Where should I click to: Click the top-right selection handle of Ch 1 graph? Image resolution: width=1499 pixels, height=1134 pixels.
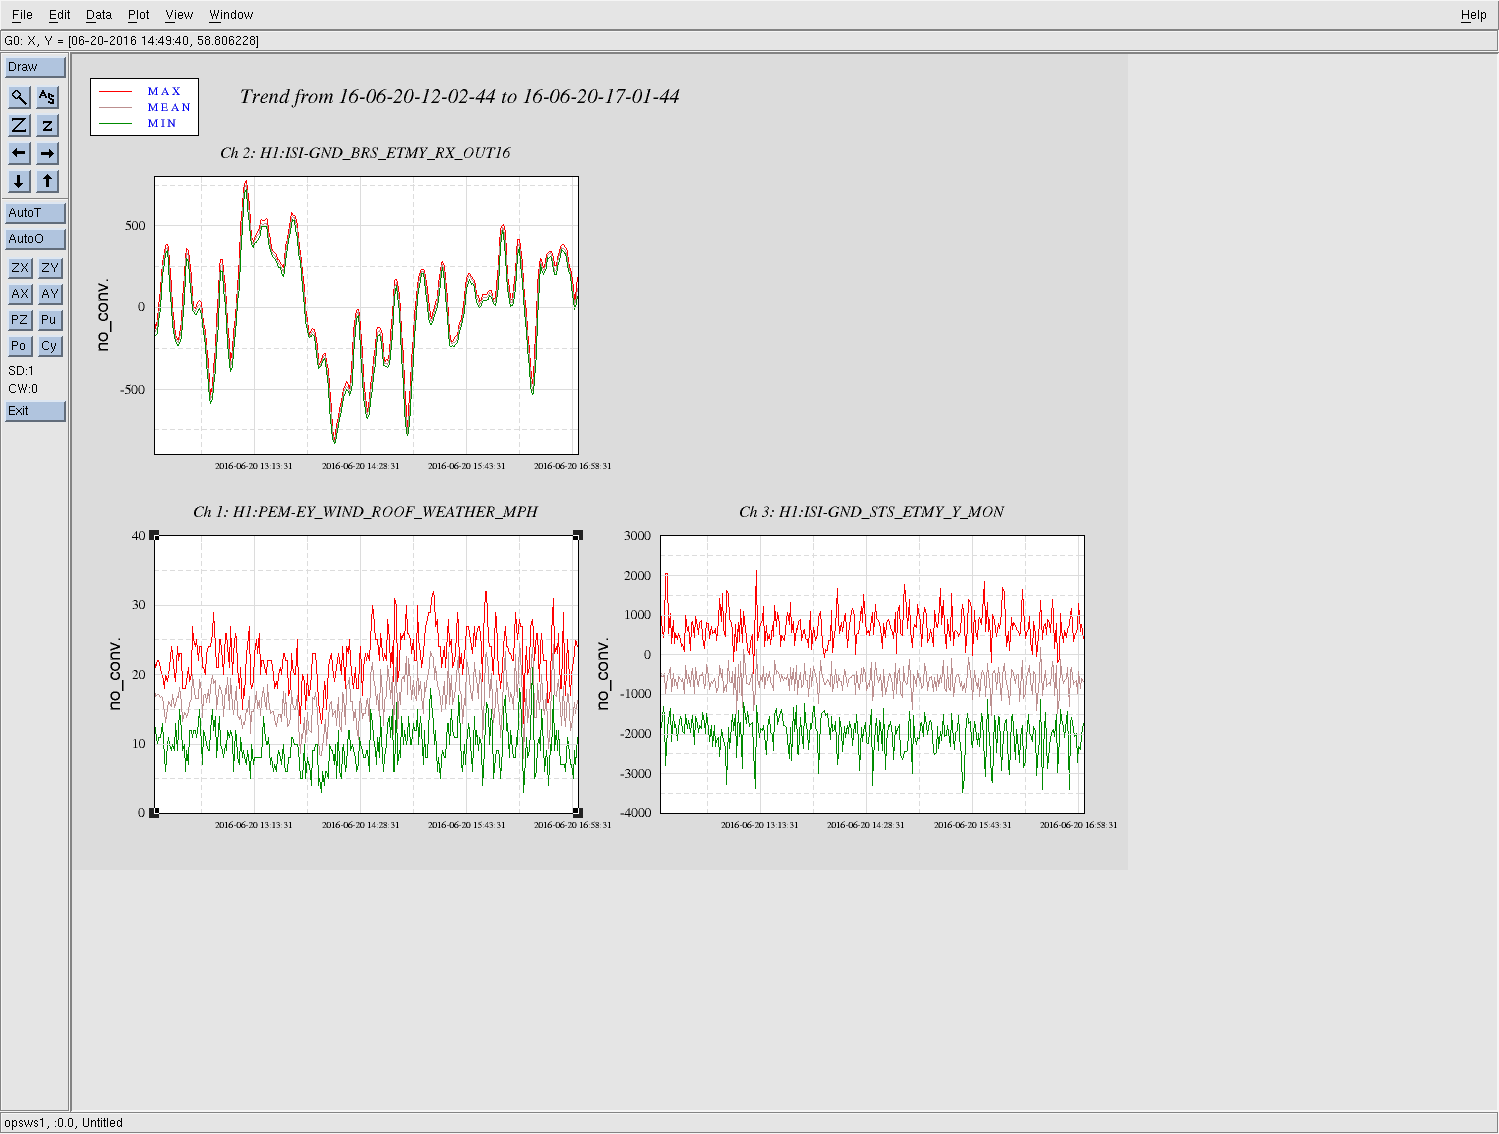pyautogui.click(x=578, y=536)
